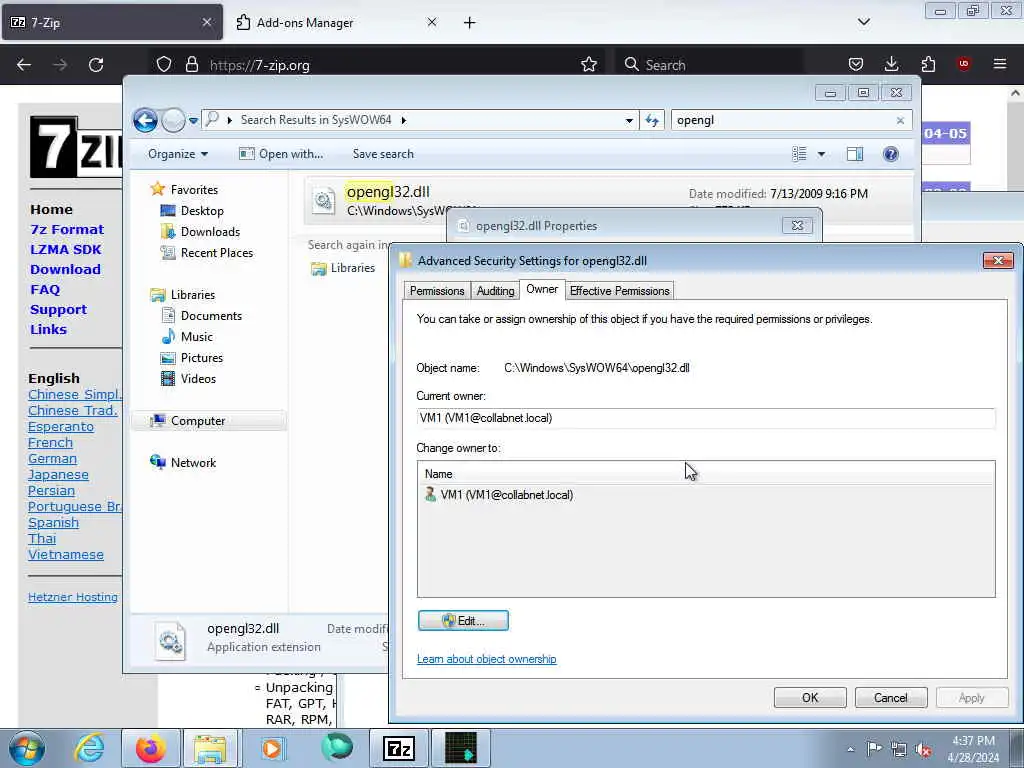Launch Internet Explorer from taskbar
The width and height of the screenshot is (1024, 768).
coord(89,748)
